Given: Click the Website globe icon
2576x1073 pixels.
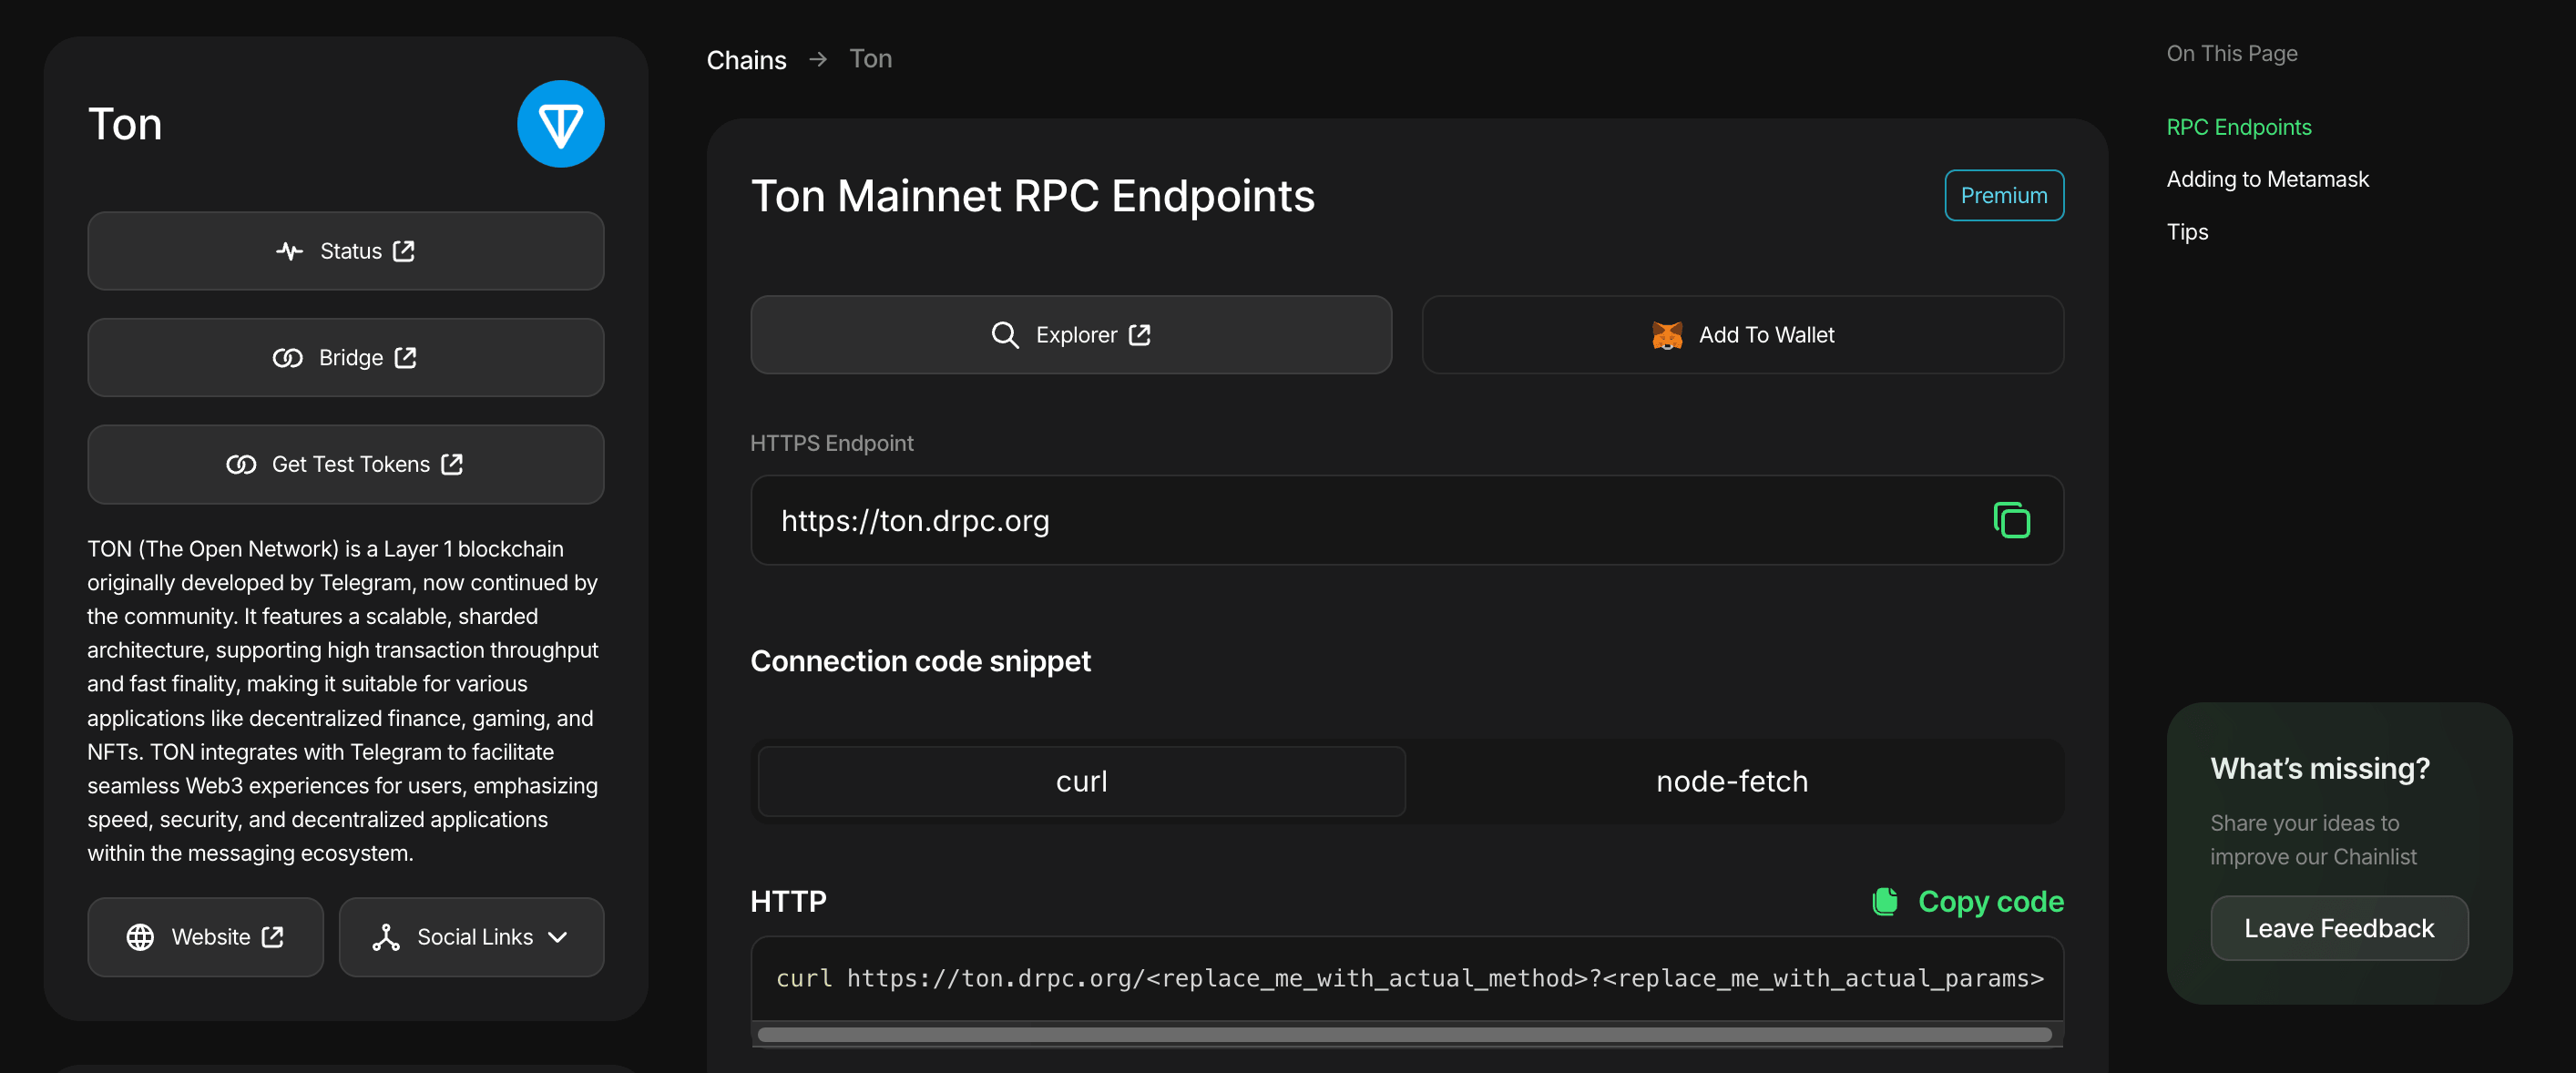Looking at the screenshot, I should coord(140,937).
